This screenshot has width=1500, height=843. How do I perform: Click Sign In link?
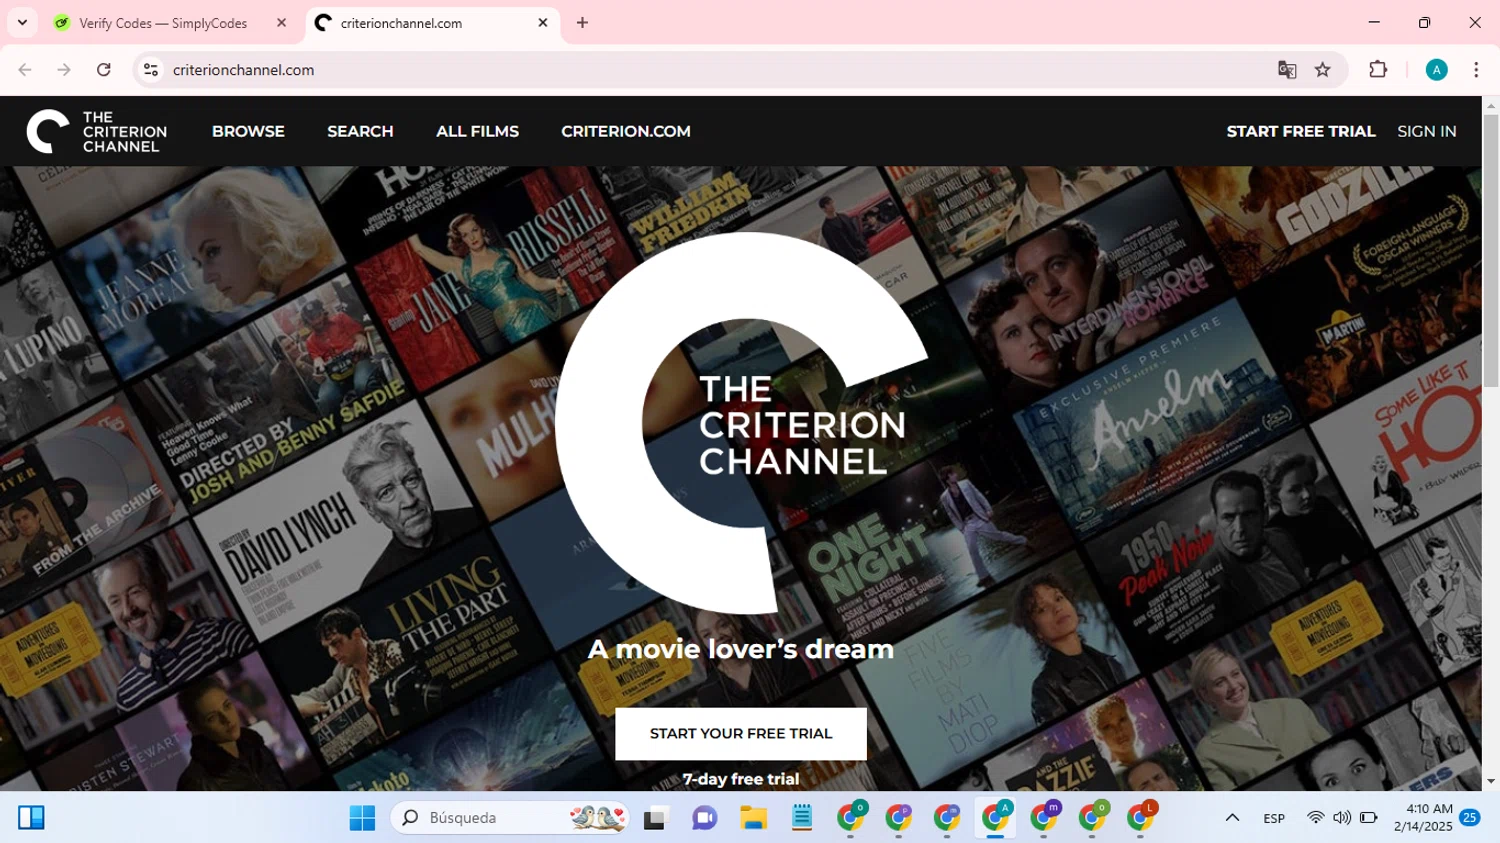(x=1427, y=131)
